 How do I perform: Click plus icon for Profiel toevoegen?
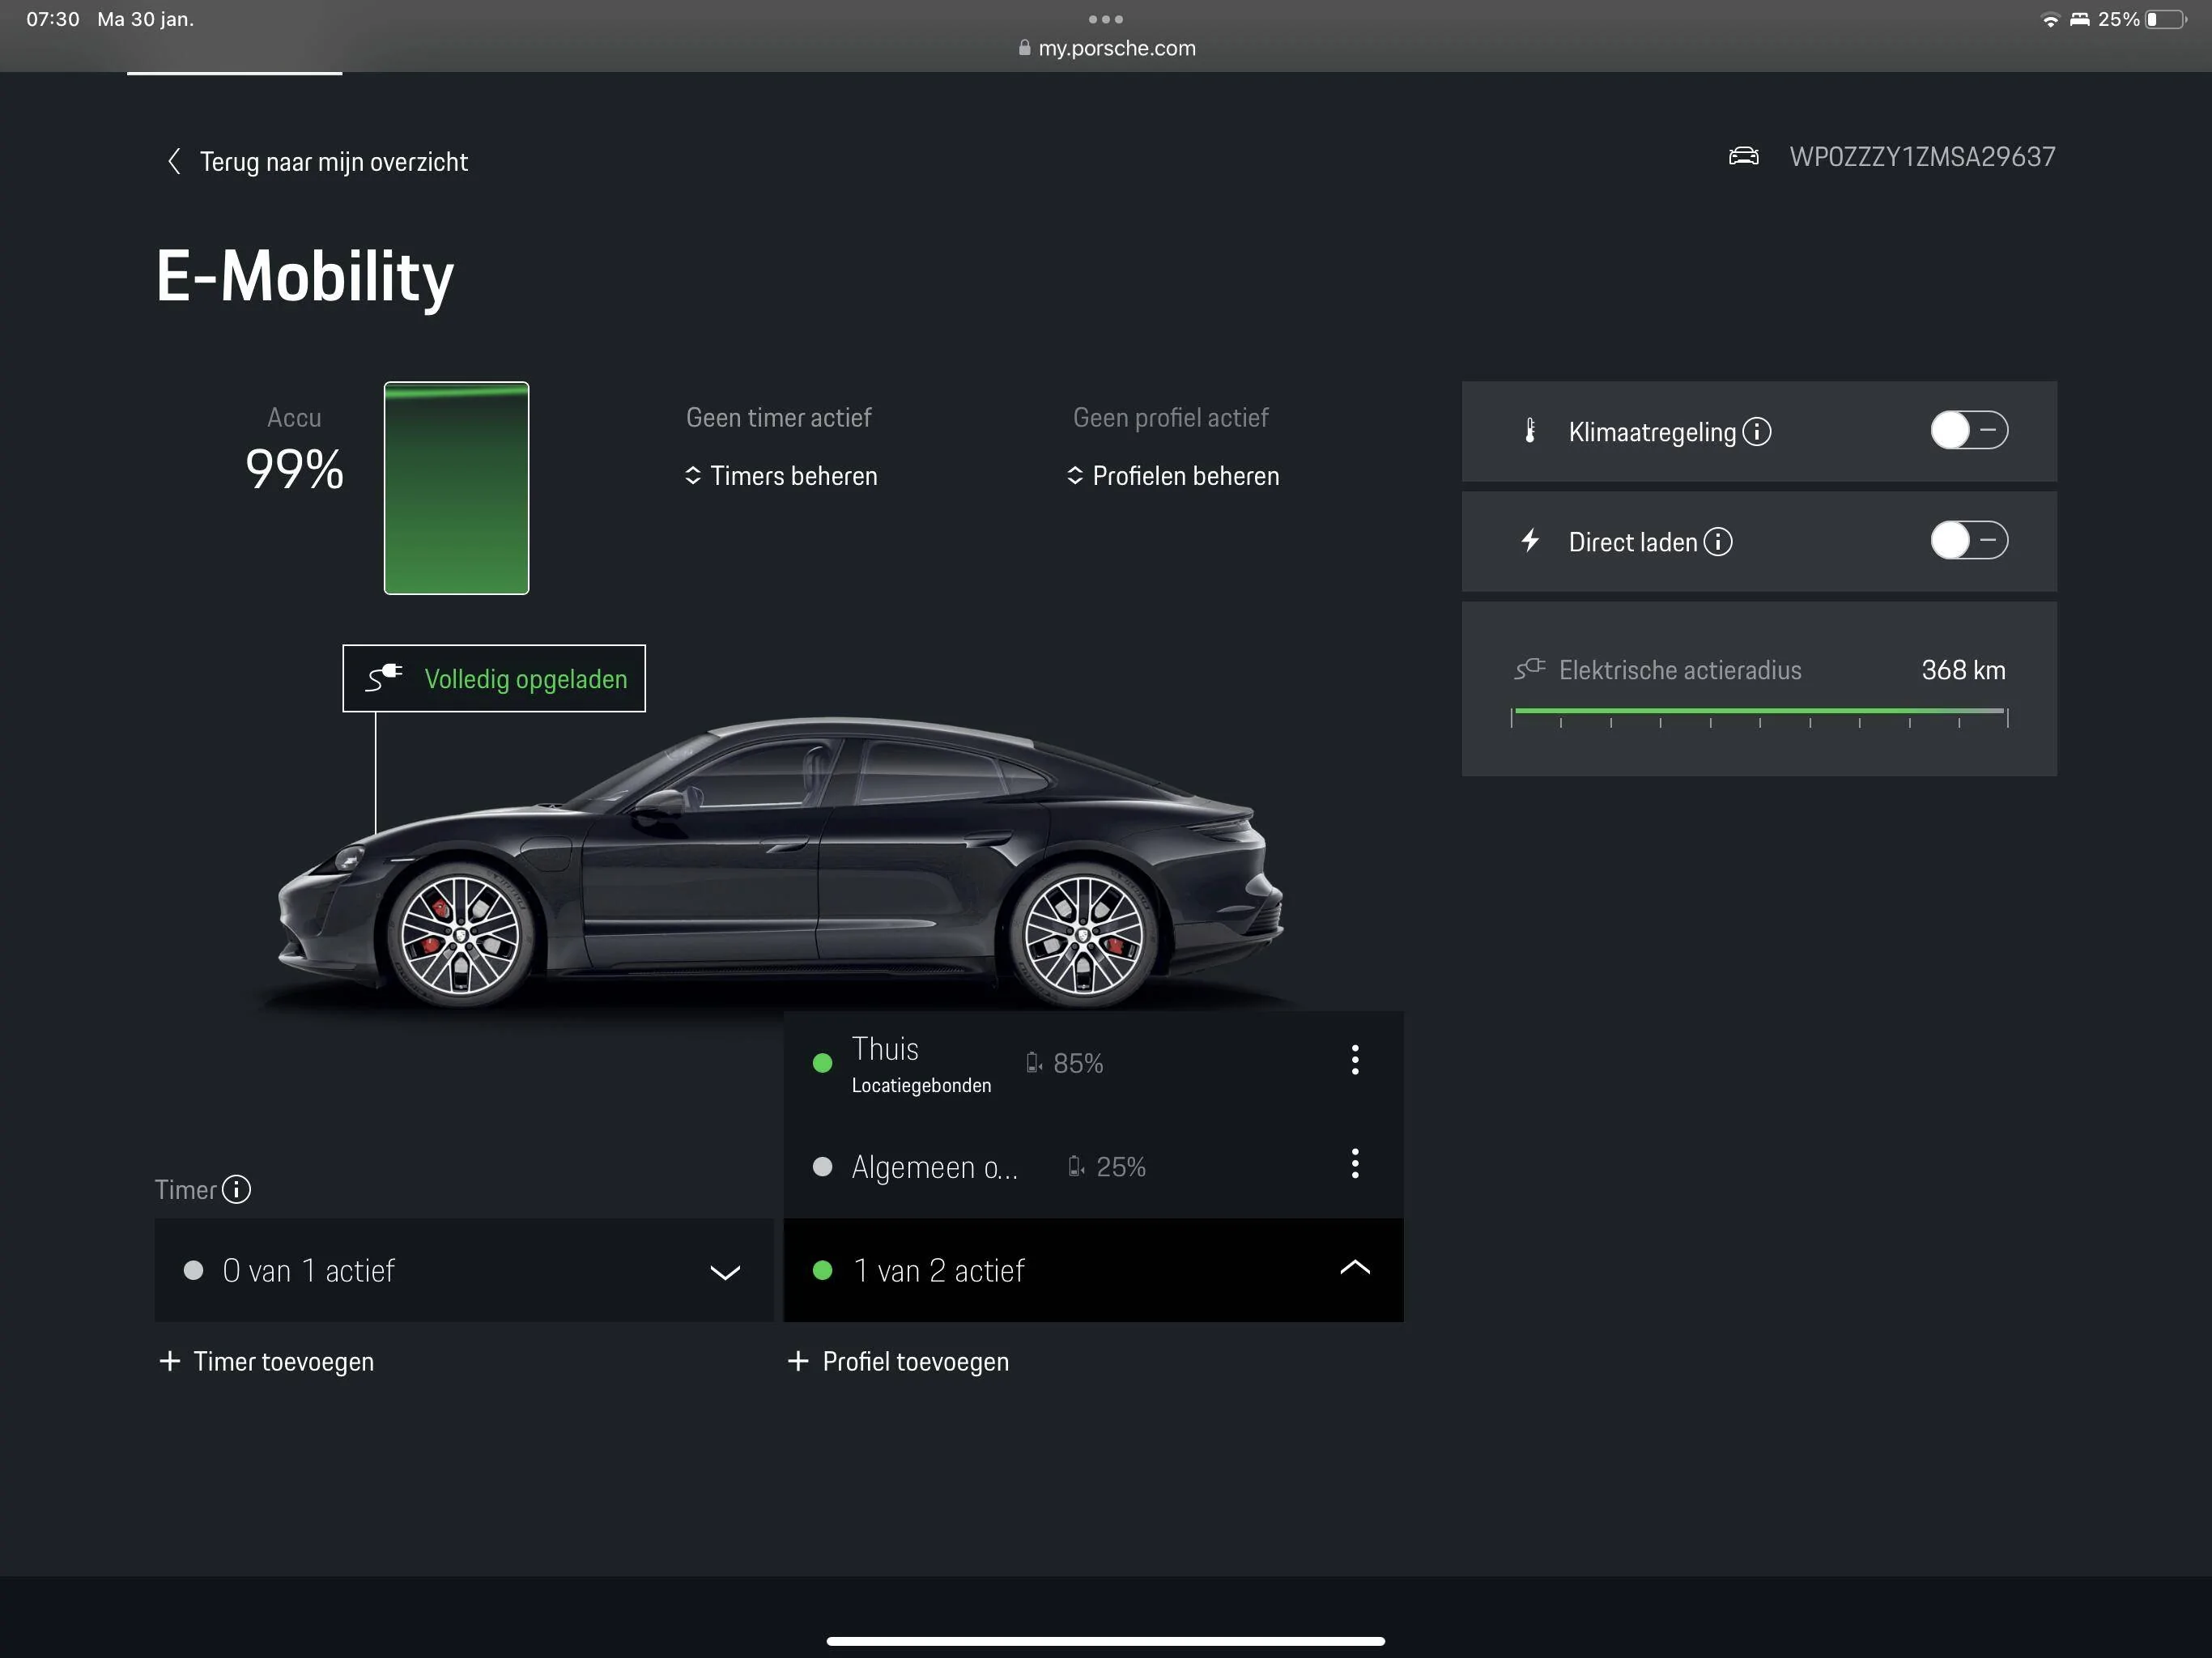[798, 1361]
